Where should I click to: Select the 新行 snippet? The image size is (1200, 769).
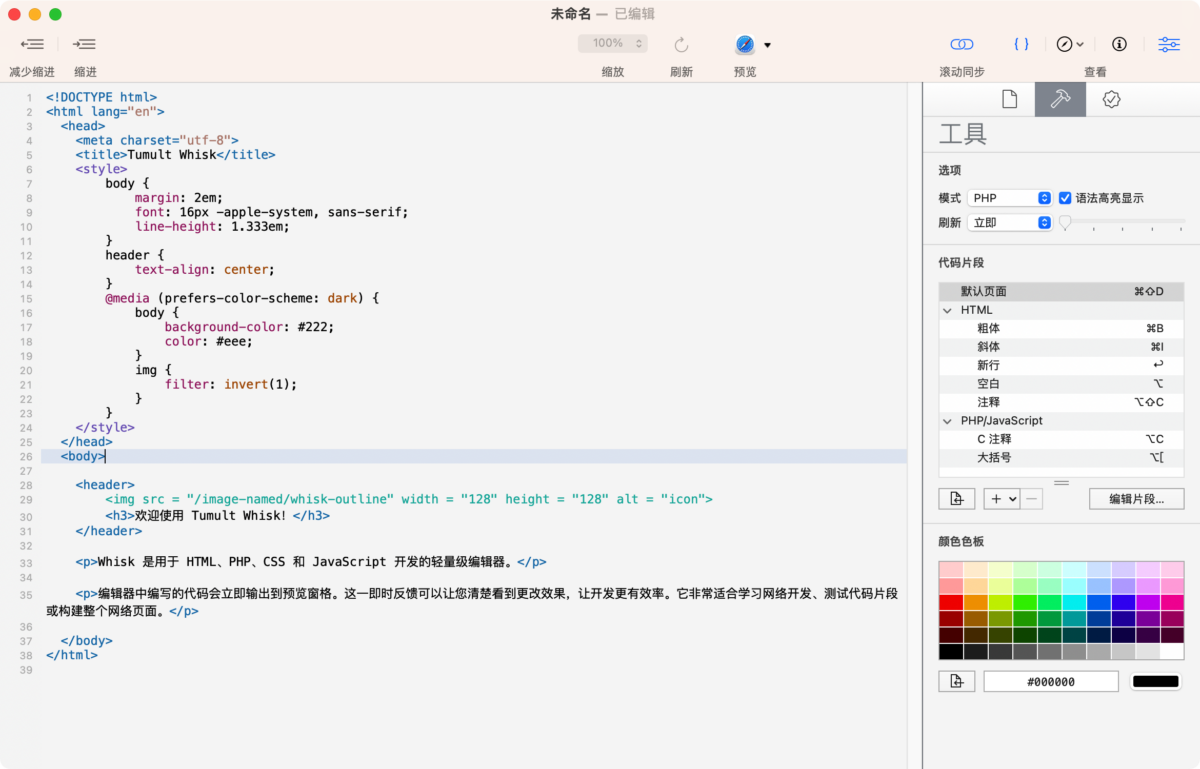[x=1061, y=365]
